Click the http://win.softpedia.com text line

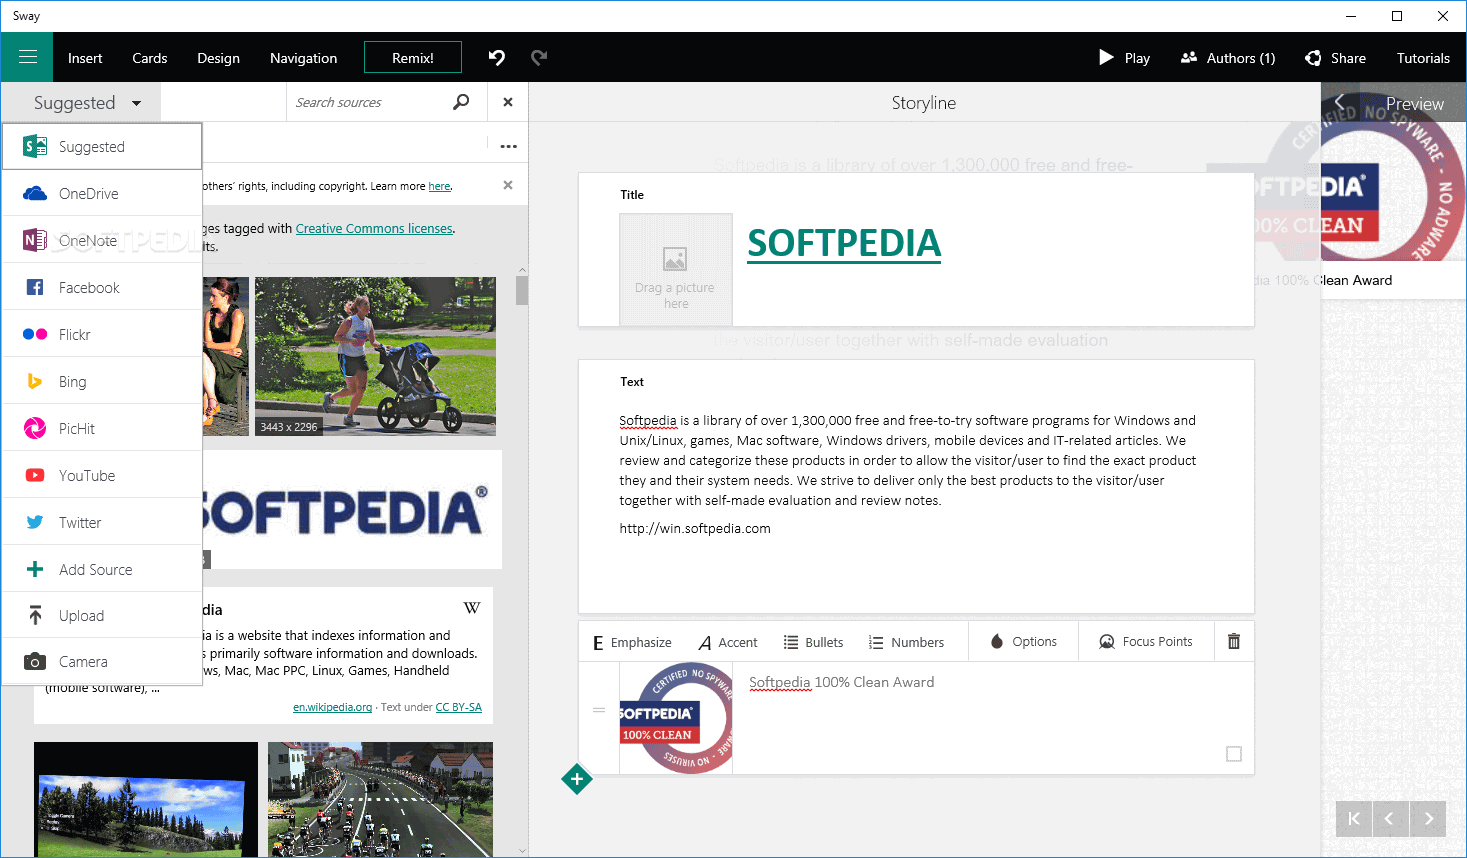[695, 528]
